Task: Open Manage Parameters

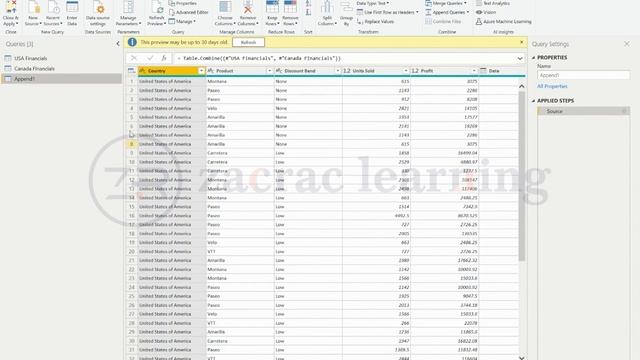Action: point(128,13)
